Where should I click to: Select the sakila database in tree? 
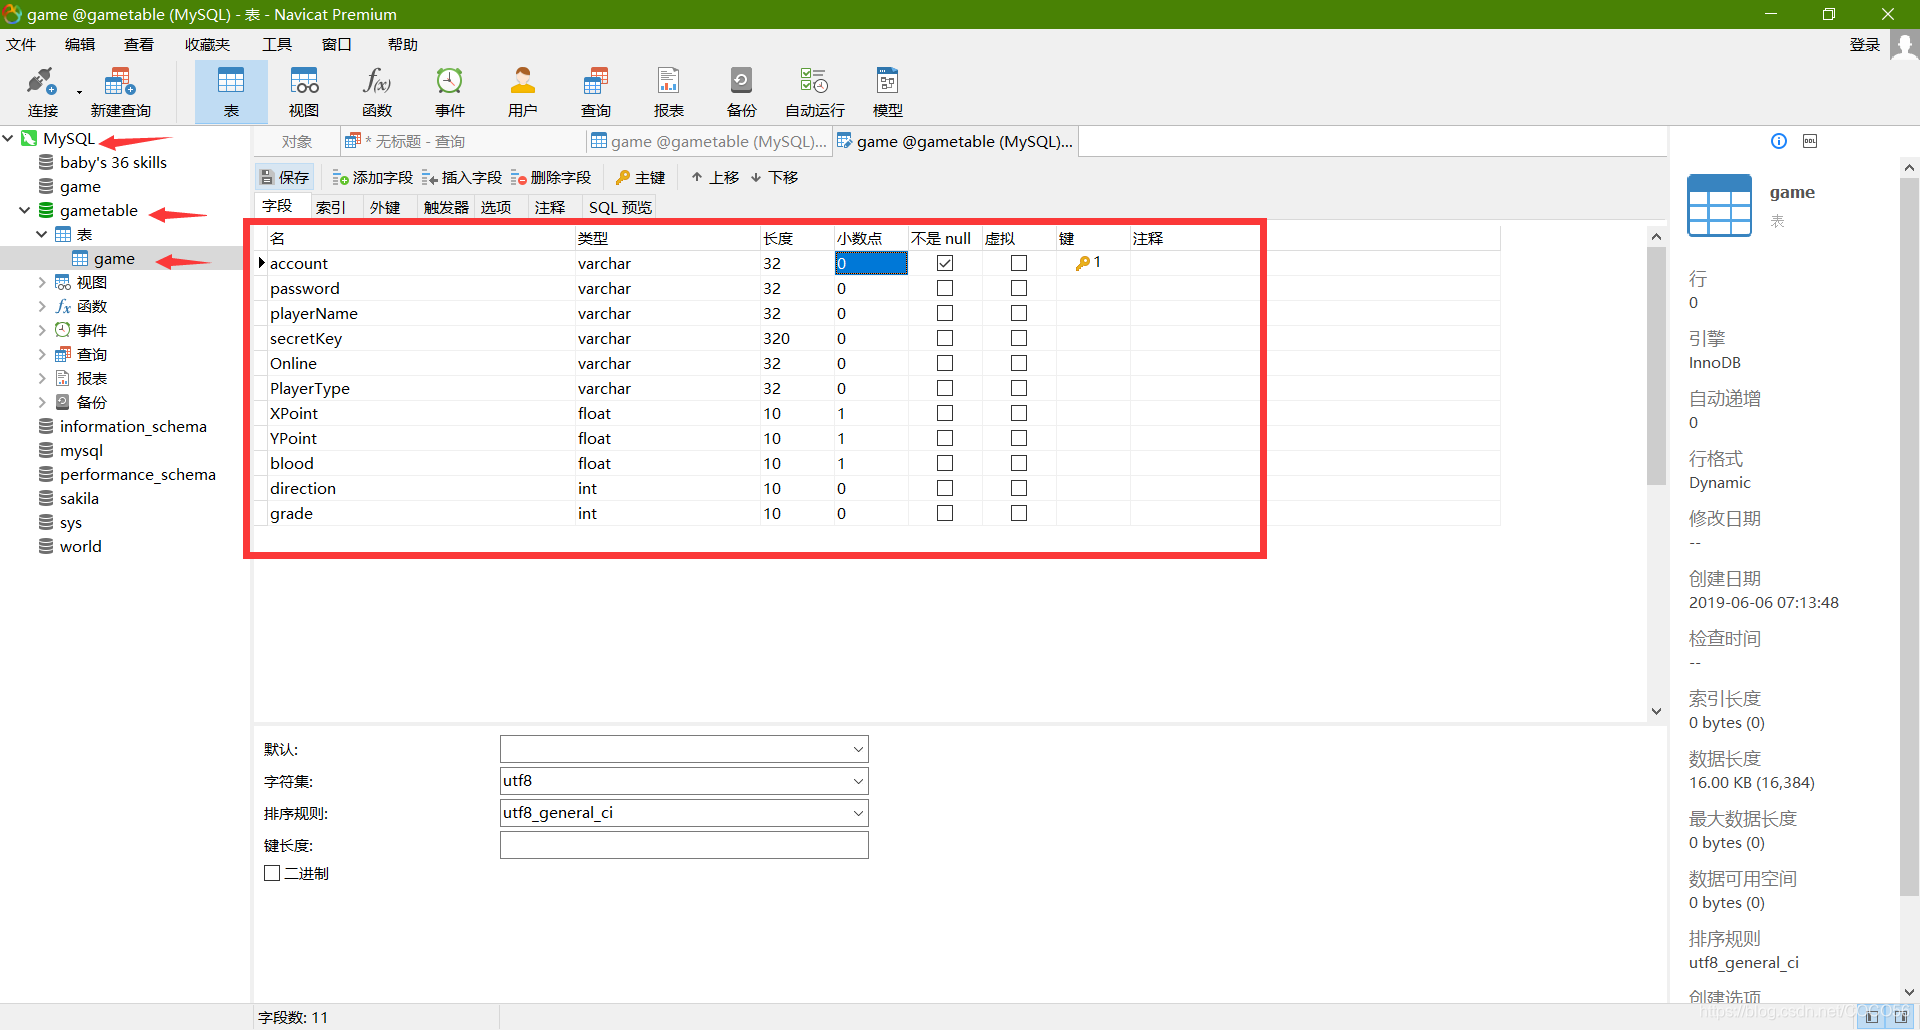[x=79, y=498]
